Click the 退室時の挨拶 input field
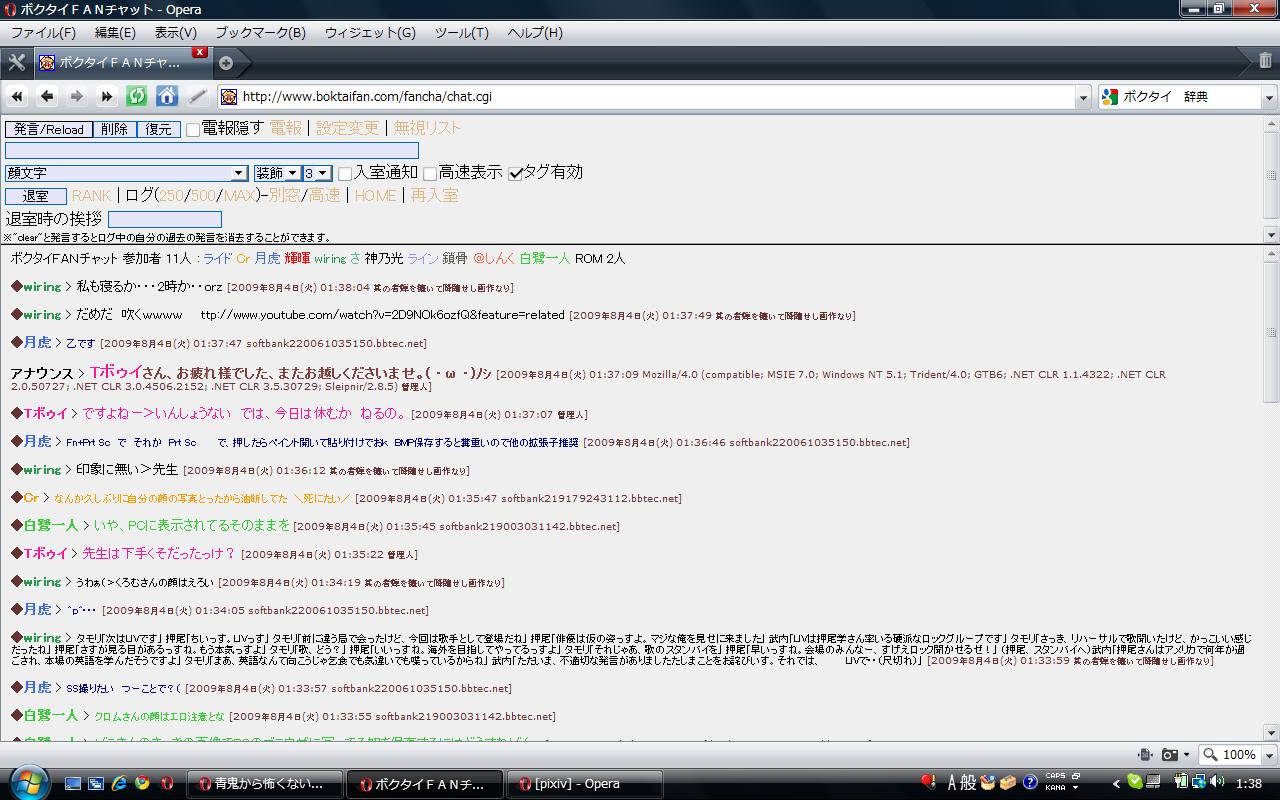1280x800 pixels. tap(165, 219)
